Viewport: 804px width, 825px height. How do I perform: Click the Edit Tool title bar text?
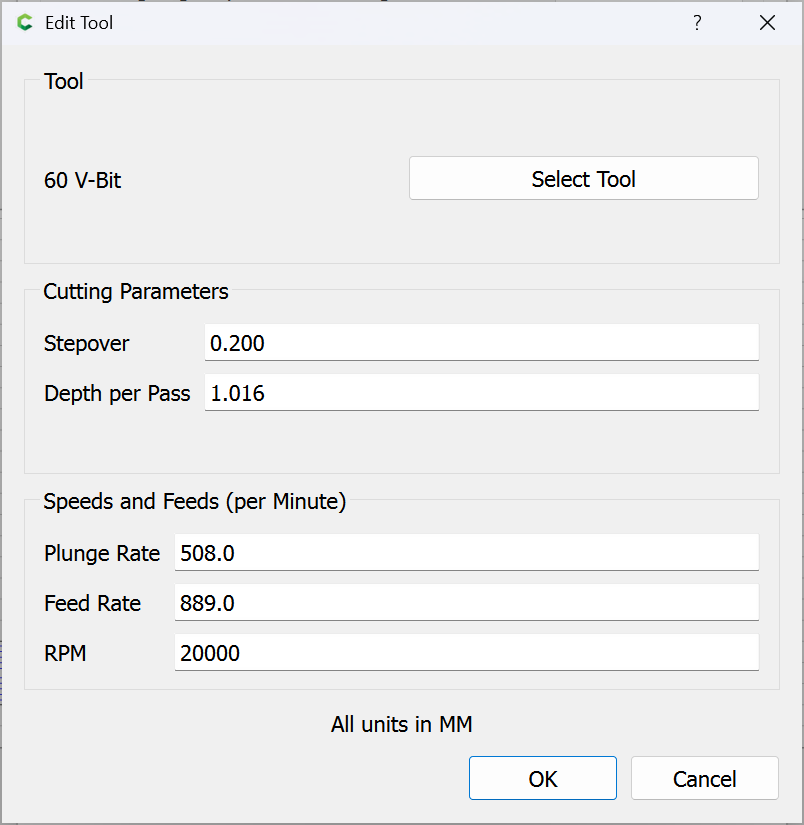pyautogui.click(x=79, y=23)
